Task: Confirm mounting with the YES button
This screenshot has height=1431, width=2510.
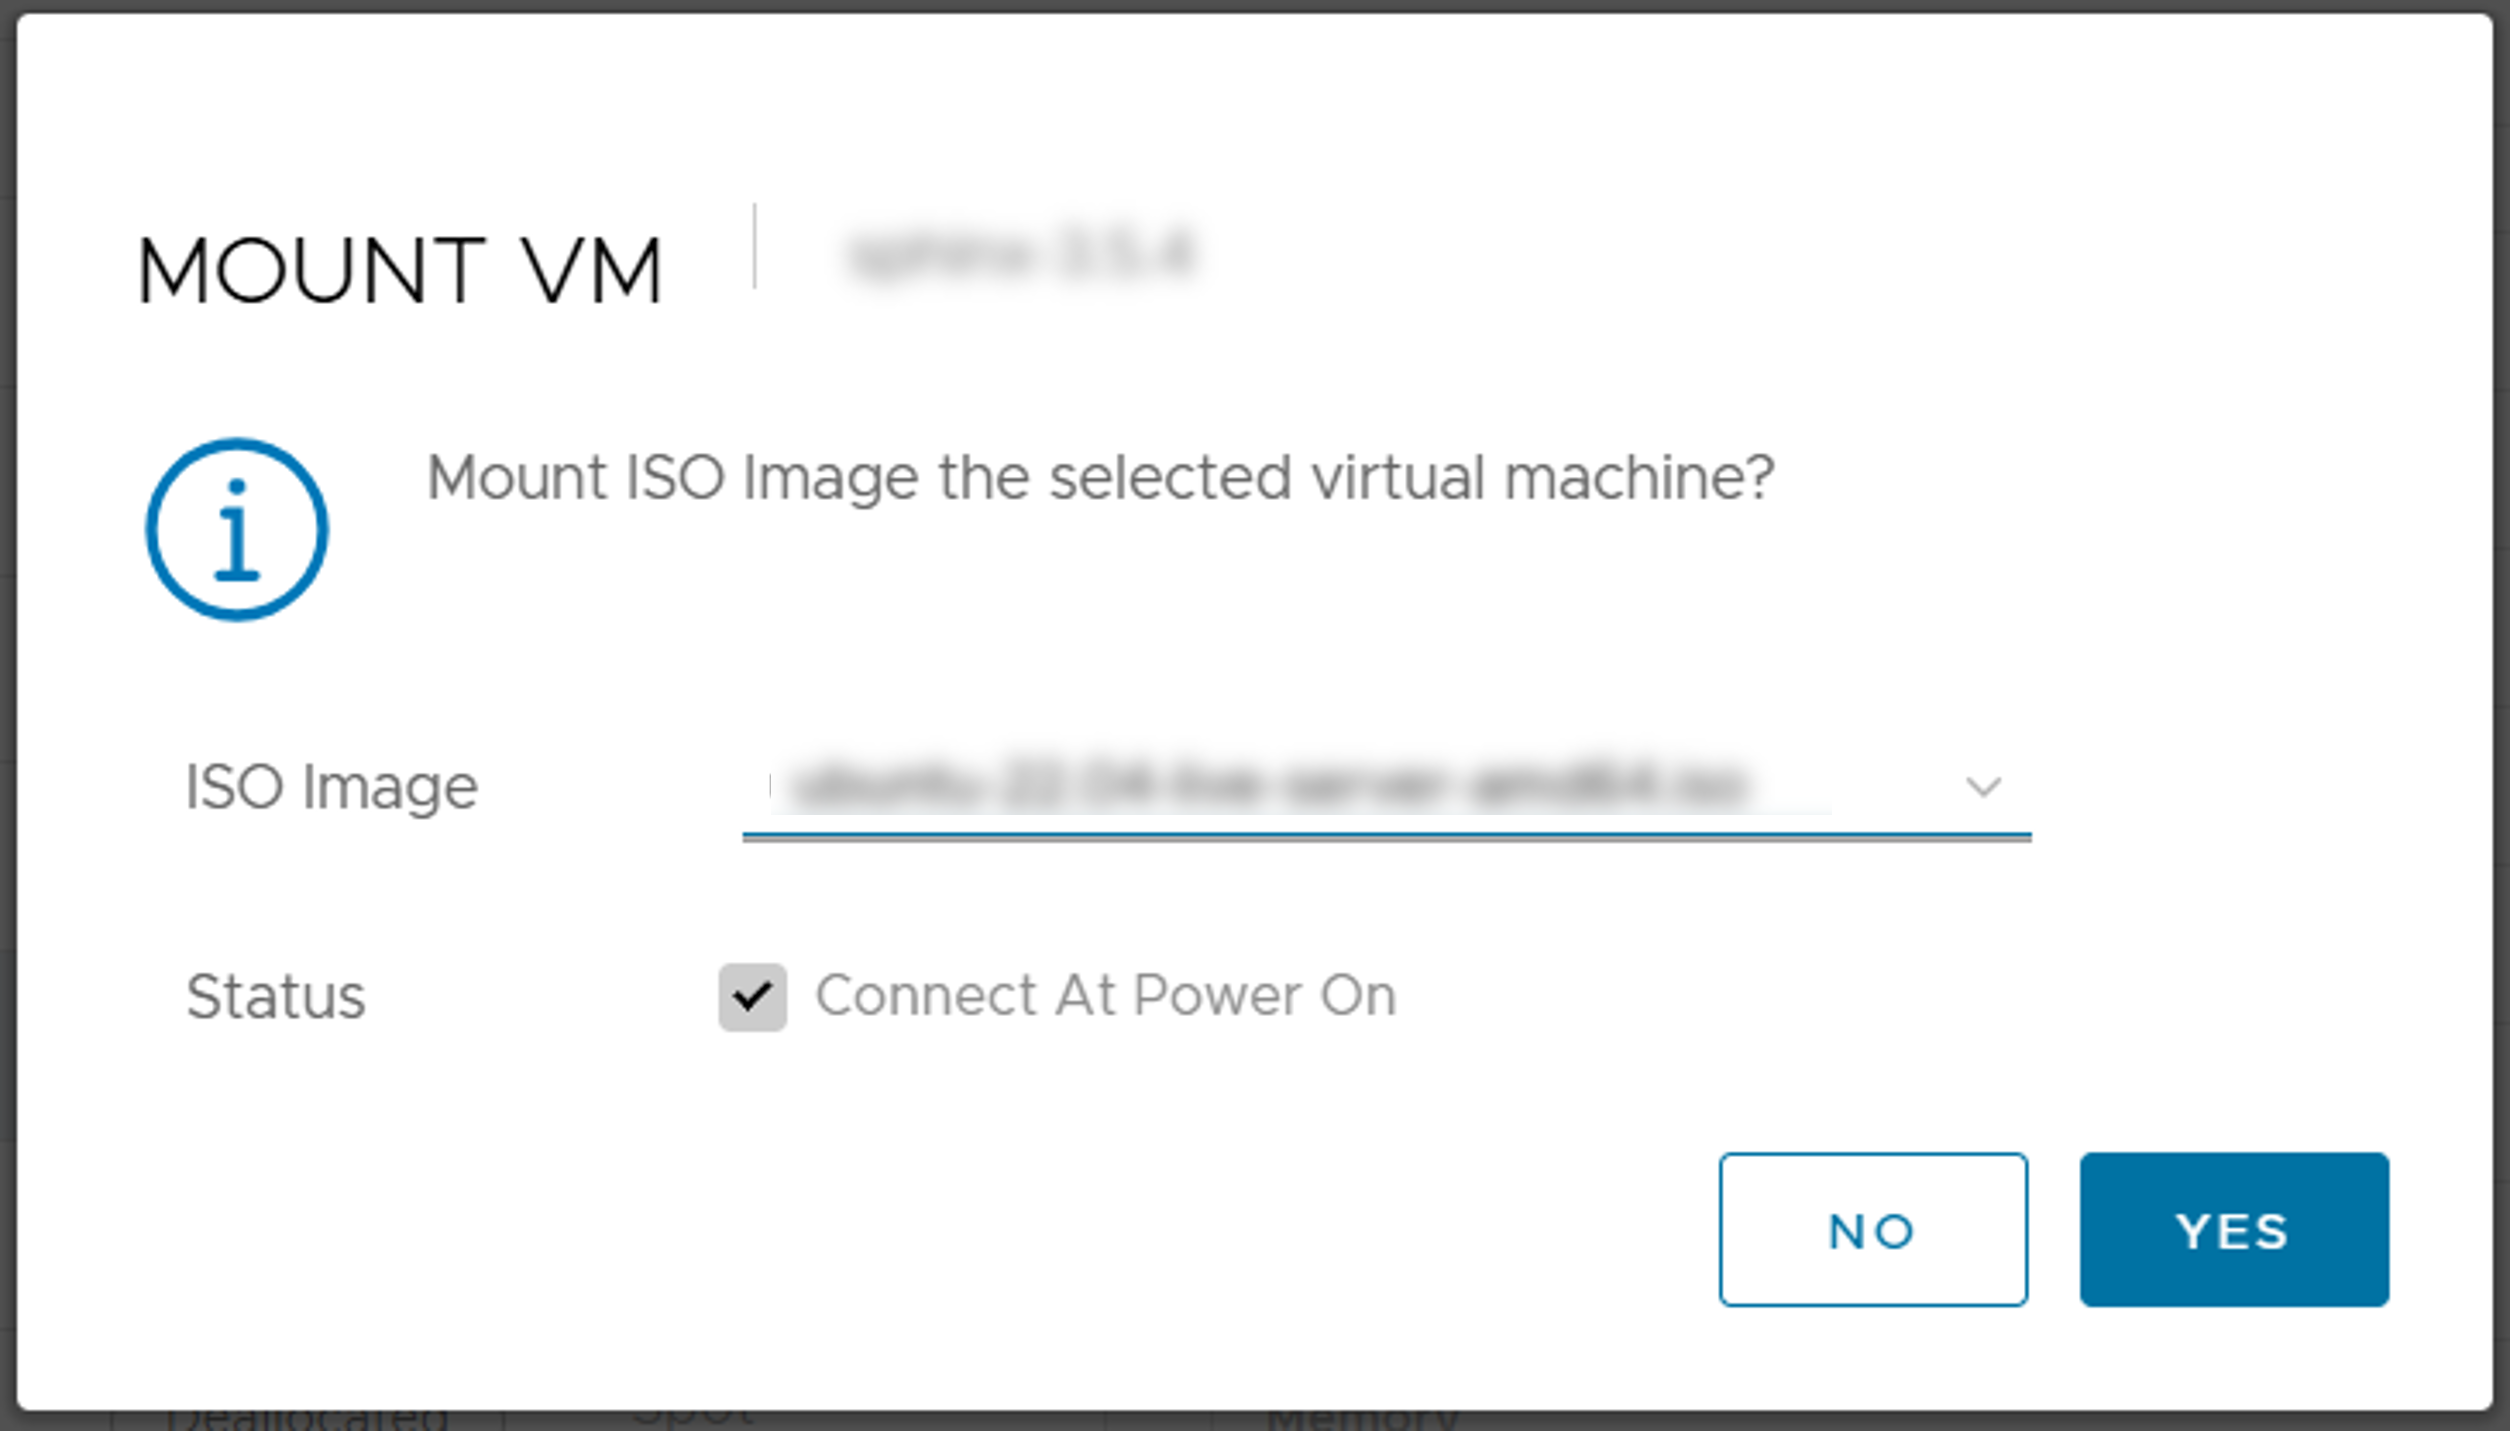Action: coord(2234,1229)
